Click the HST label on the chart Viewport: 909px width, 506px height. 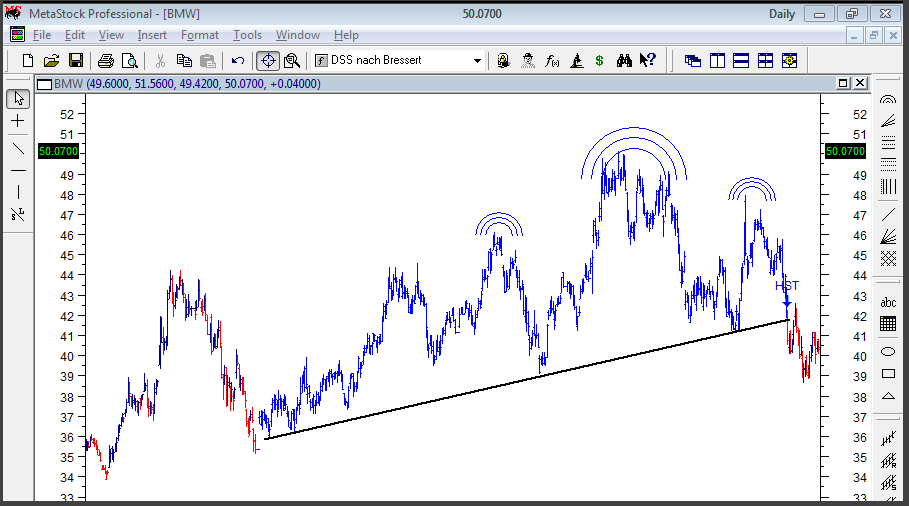coord(787,286)
